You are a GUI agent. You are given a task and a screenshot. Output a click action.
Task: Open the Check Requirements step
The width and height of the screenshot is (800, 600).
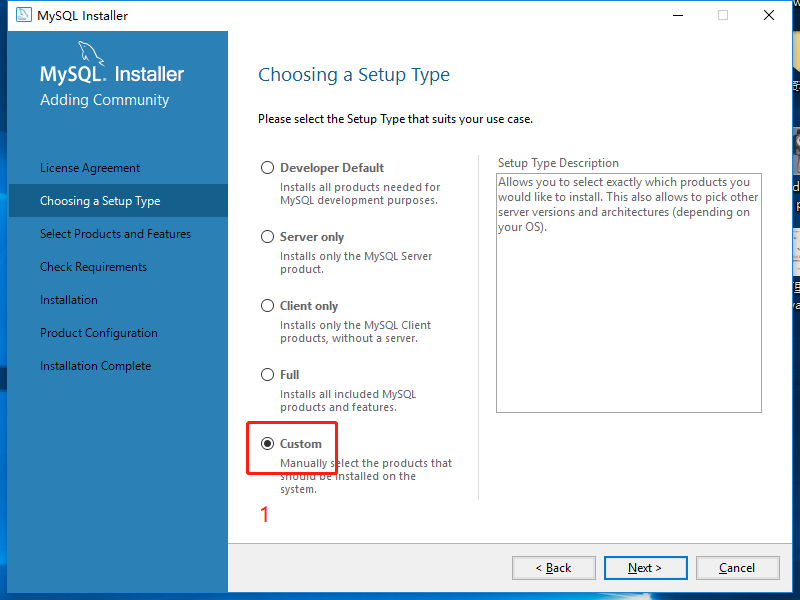click(x=93, y=267)
